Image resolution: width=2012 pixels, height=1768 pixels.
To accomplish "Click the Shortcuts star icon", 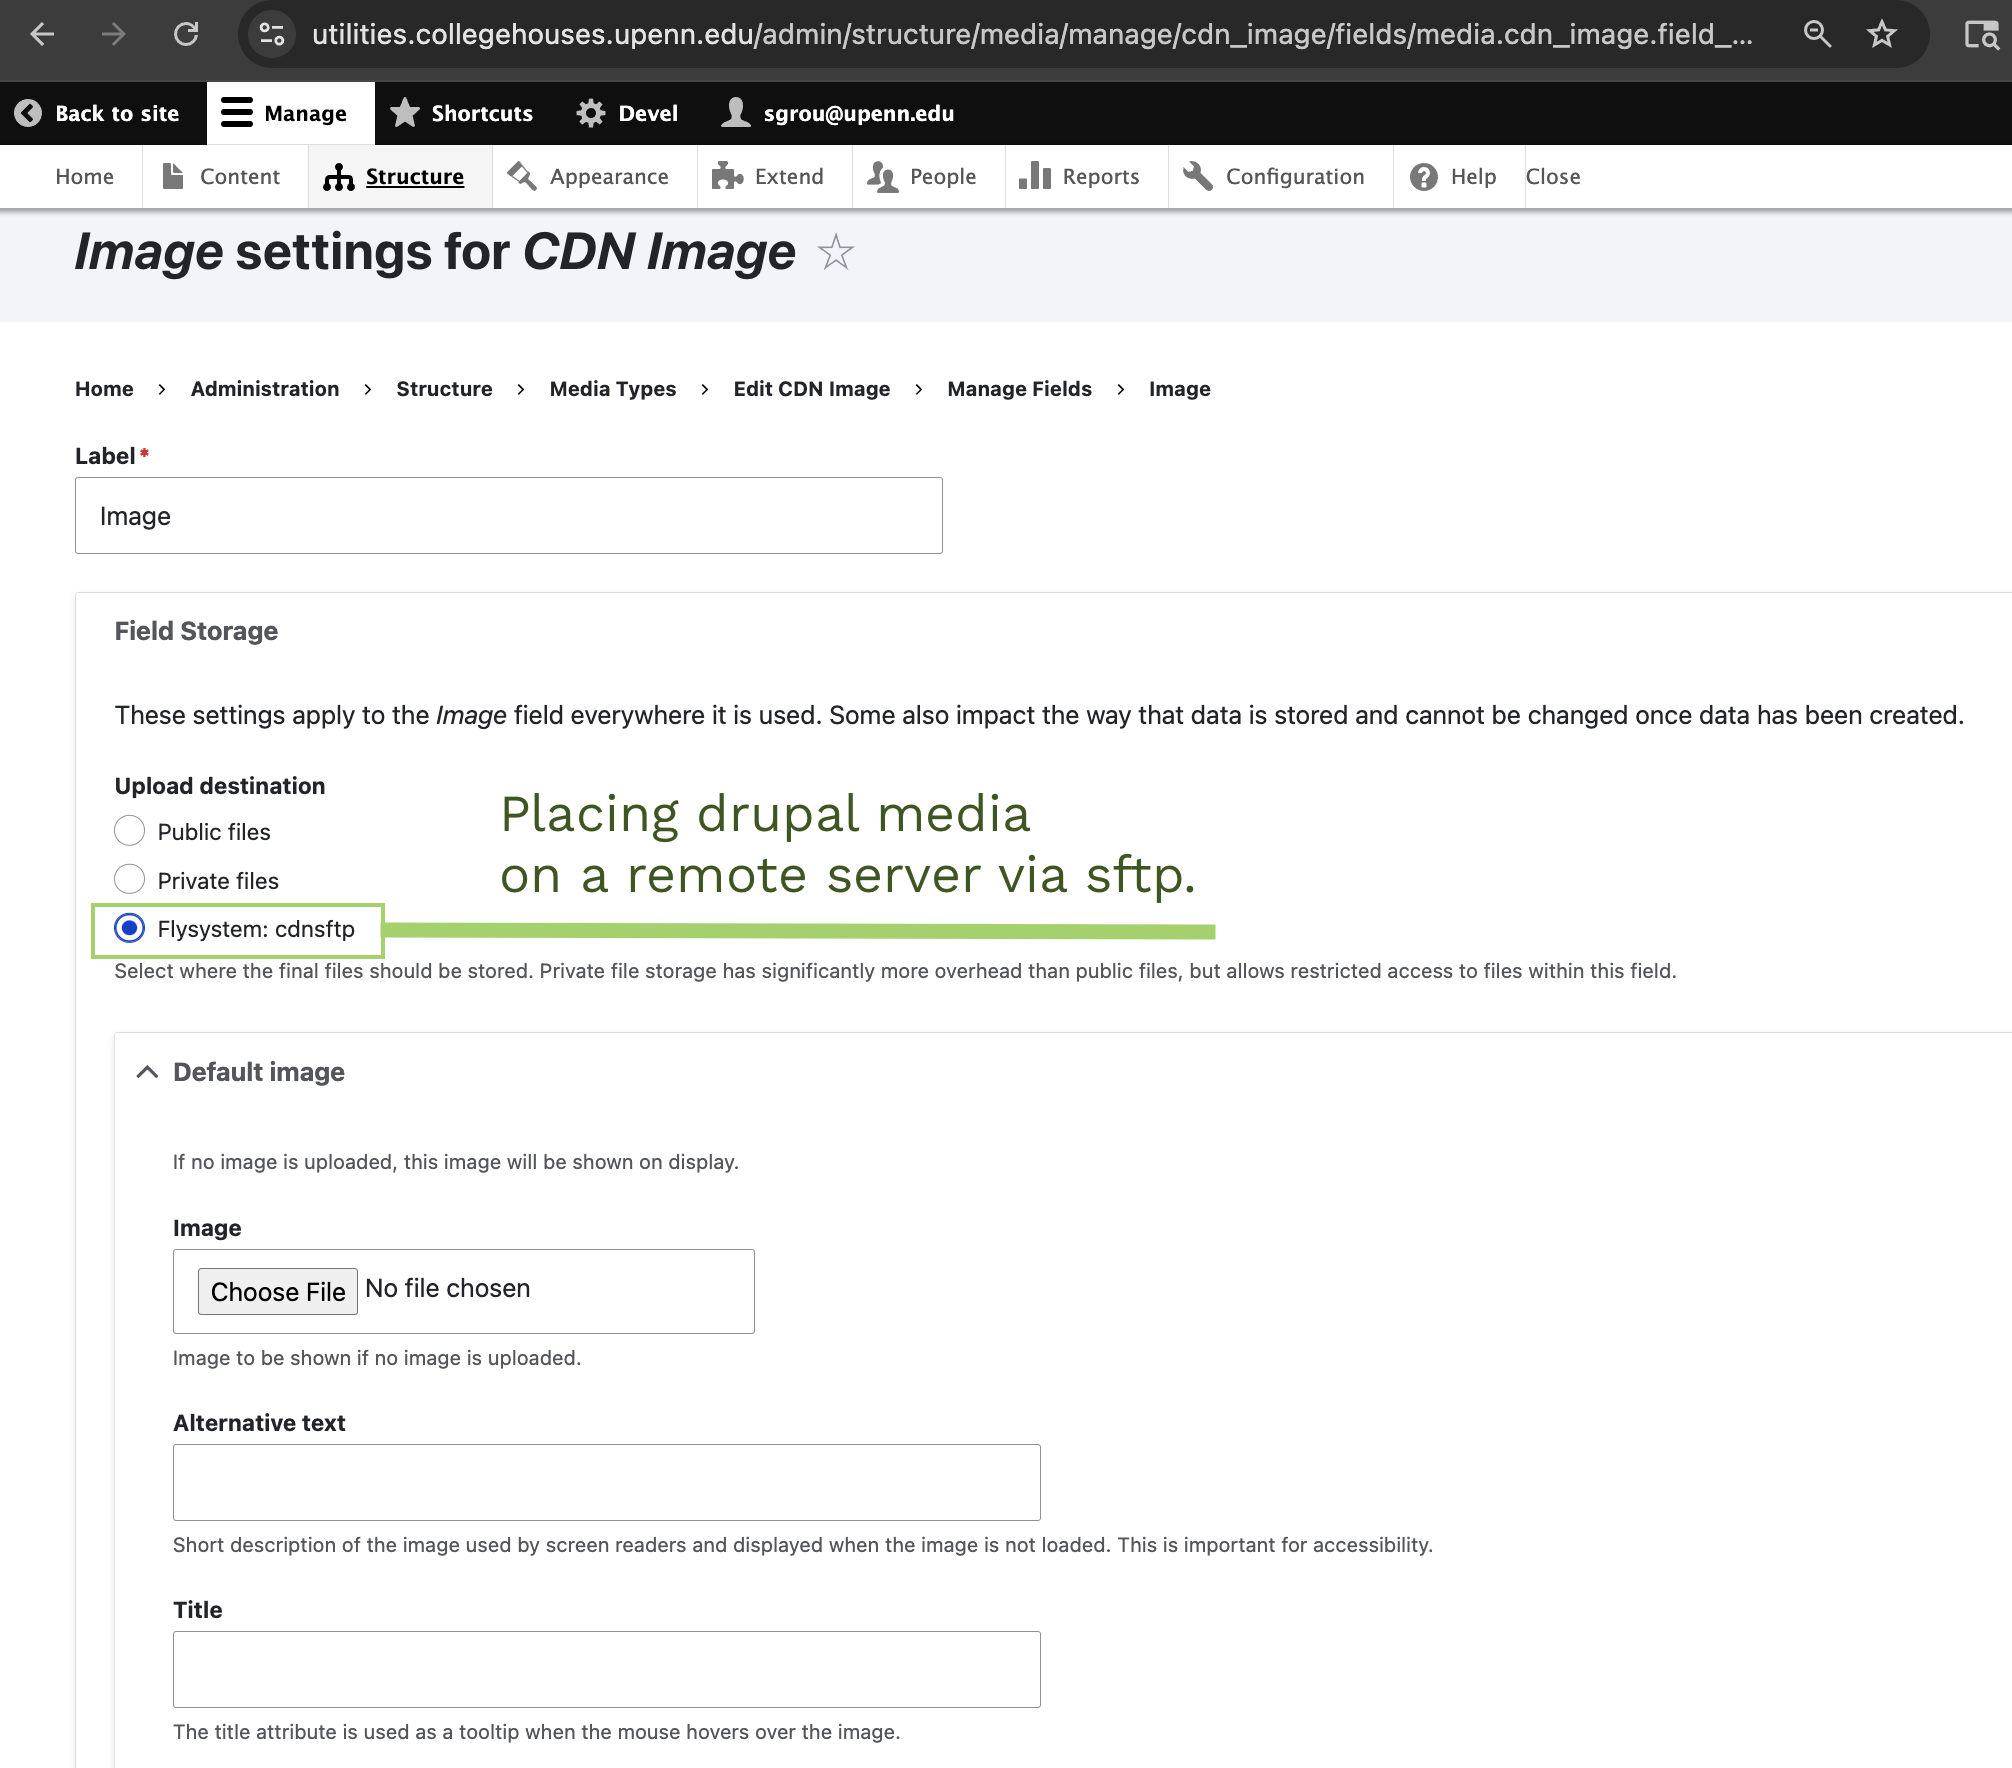I will pos(404,113).
